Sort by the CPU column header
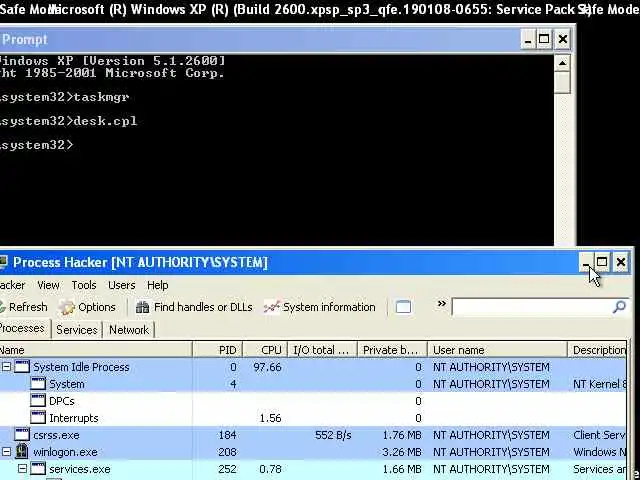640x480 pixels. pyautogui.click(x=265, y=350)
